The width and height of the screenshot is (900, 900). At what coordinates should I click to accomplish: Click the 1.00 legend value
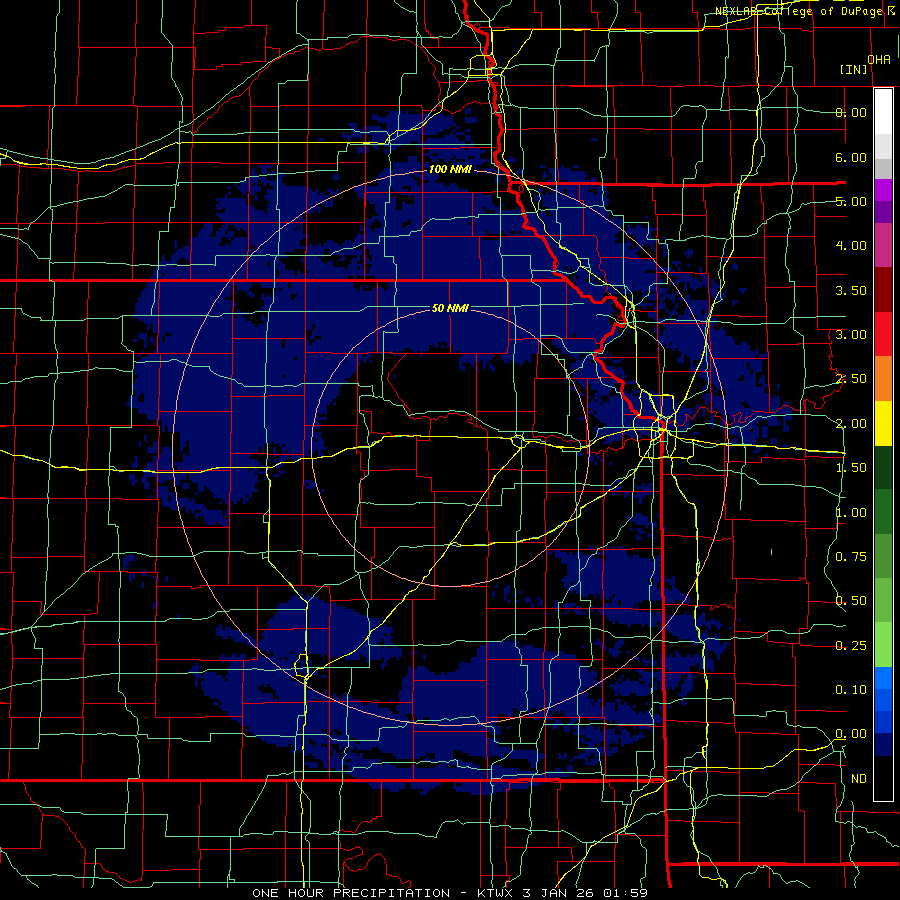click(851, 513)
